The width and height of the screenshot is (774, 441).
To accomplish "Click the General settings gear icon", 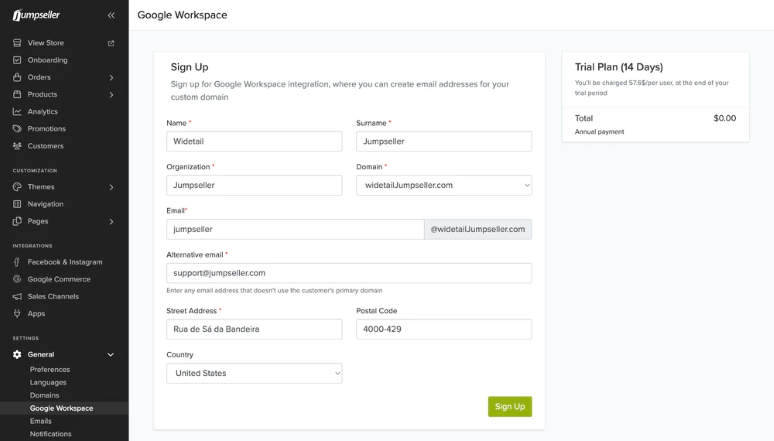I will [x=17, y=354].
